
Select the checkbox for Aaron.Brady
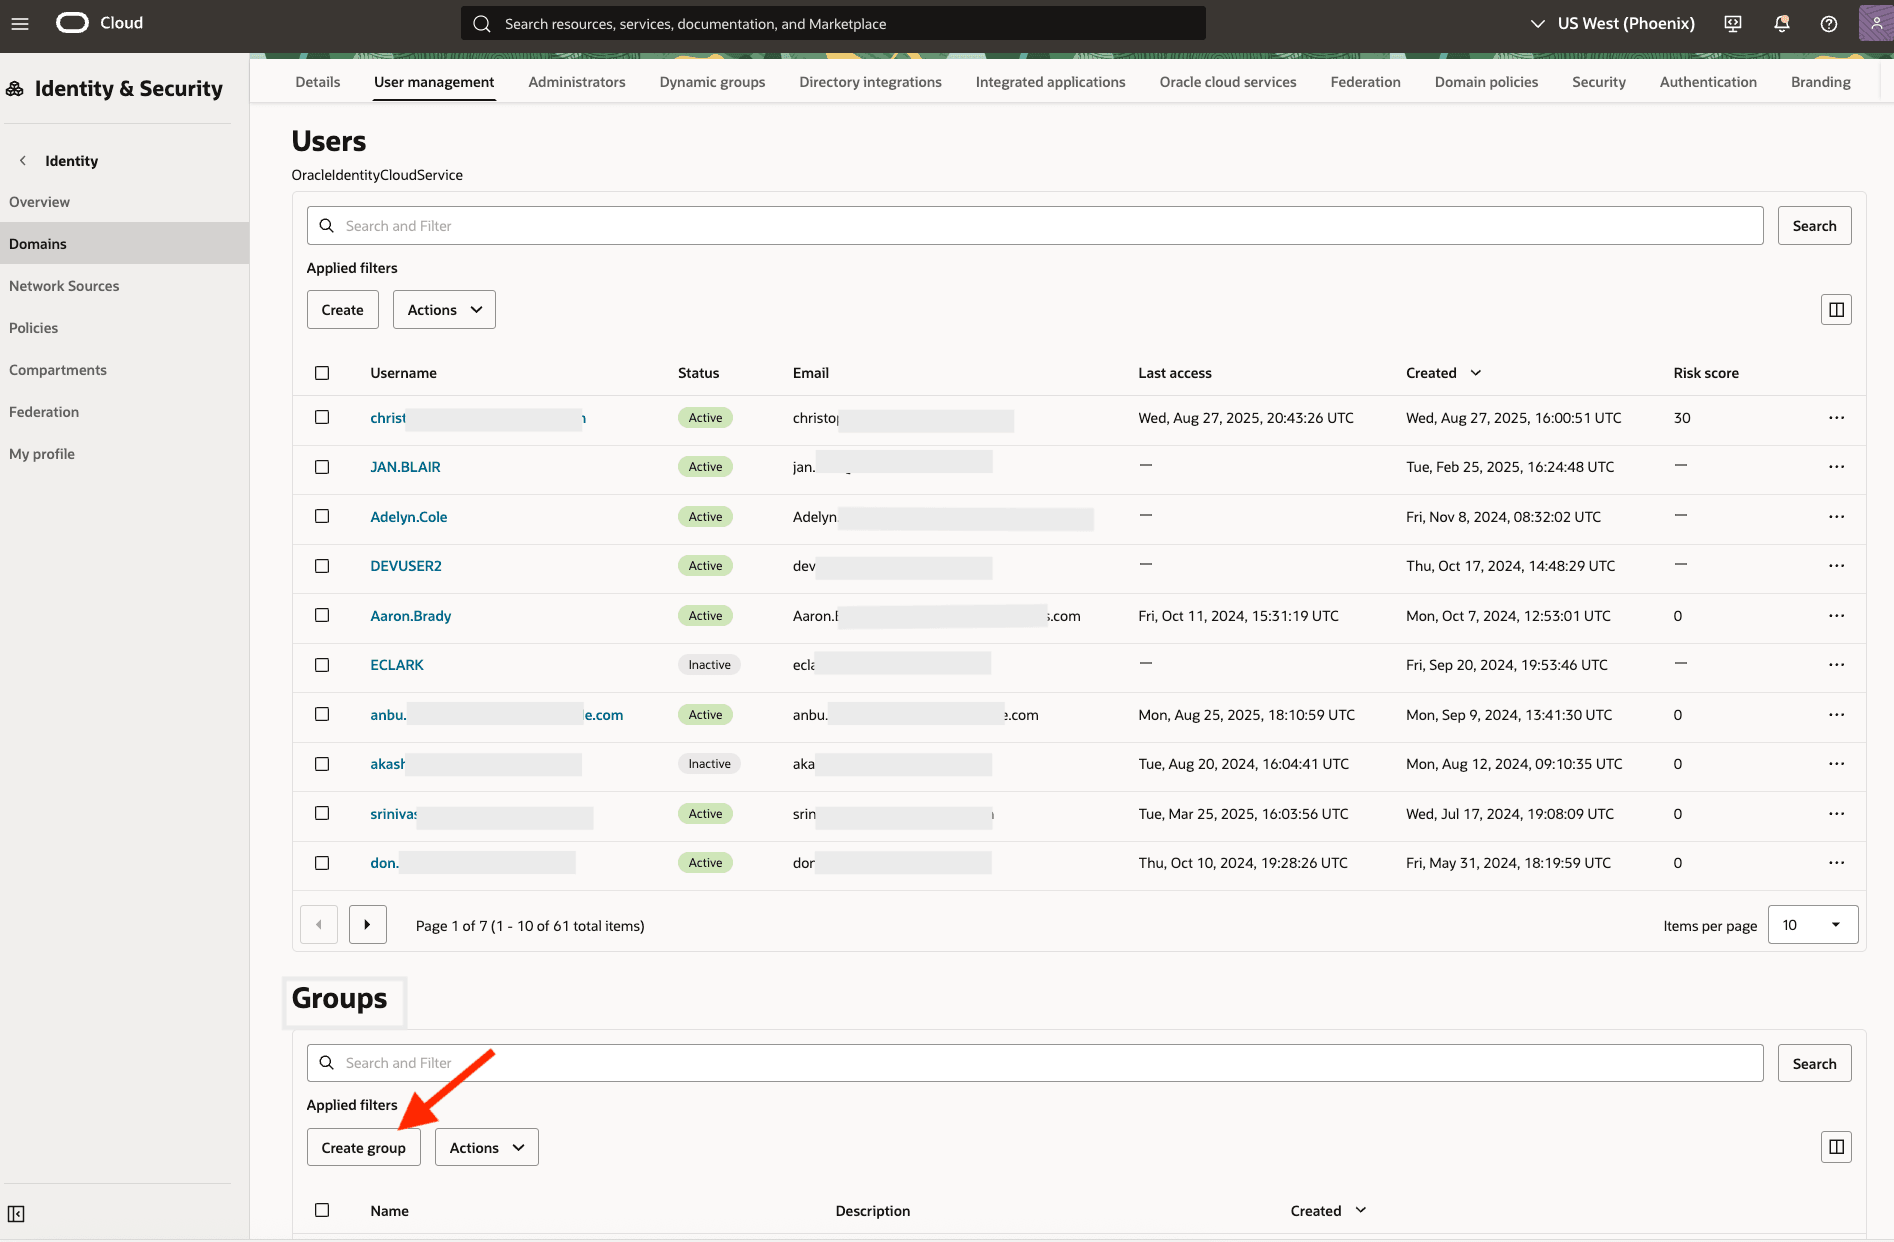click(x=321, y=616)
